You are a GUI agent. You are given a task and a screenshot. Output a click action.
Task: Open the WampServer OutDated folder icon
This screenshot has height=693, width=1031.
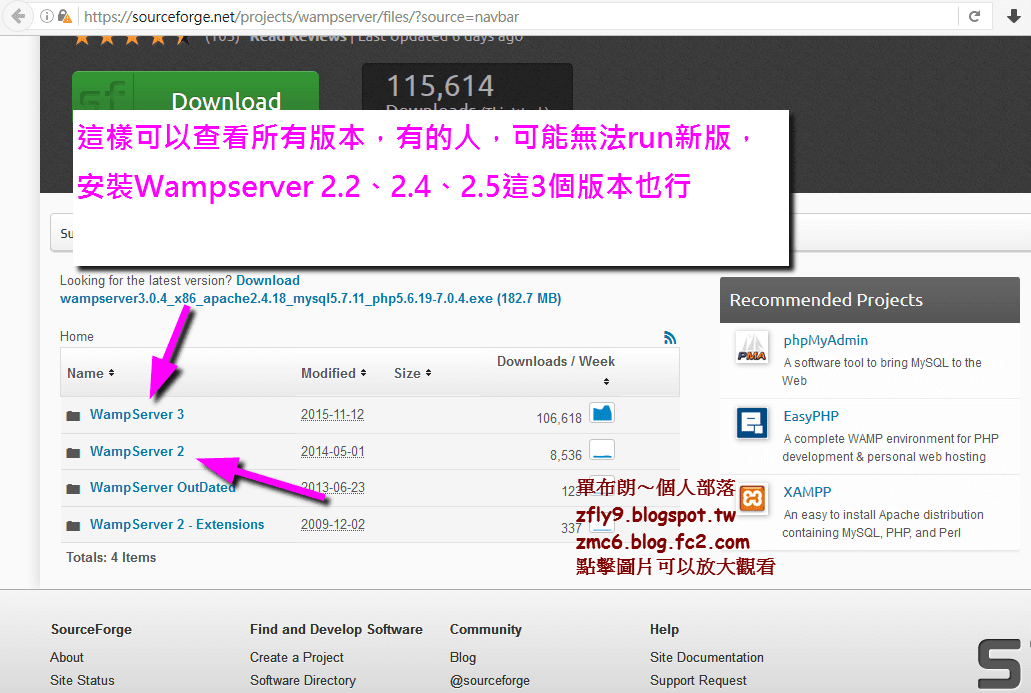[x=74, y=489]
